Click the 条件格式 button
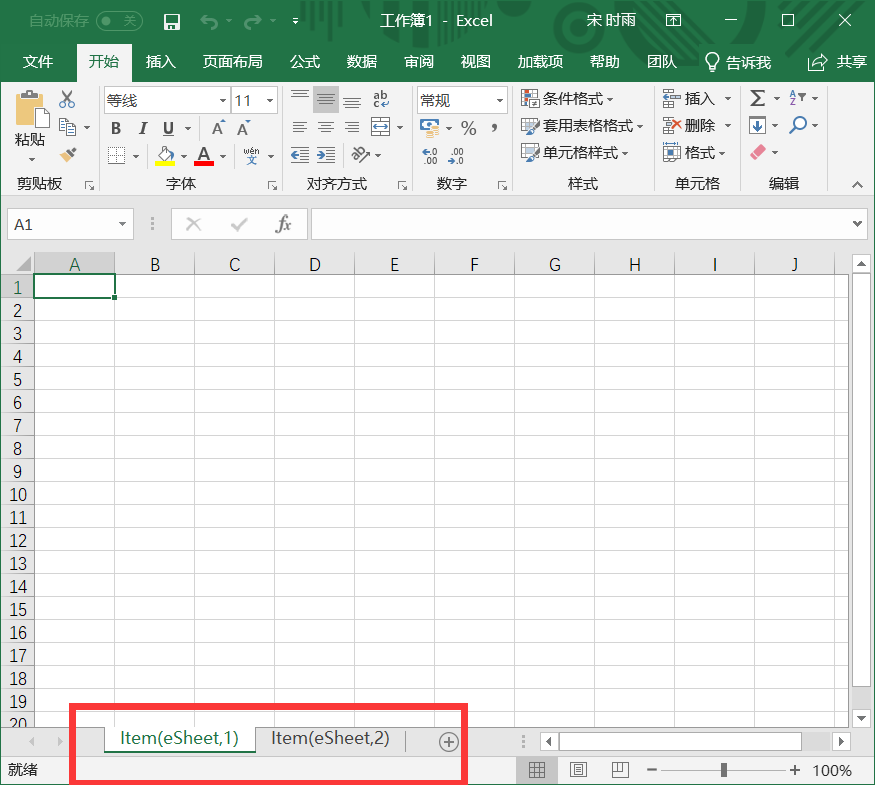Viewport: 875px width, 785px height. pyautogui.click(x=568, y=99)
